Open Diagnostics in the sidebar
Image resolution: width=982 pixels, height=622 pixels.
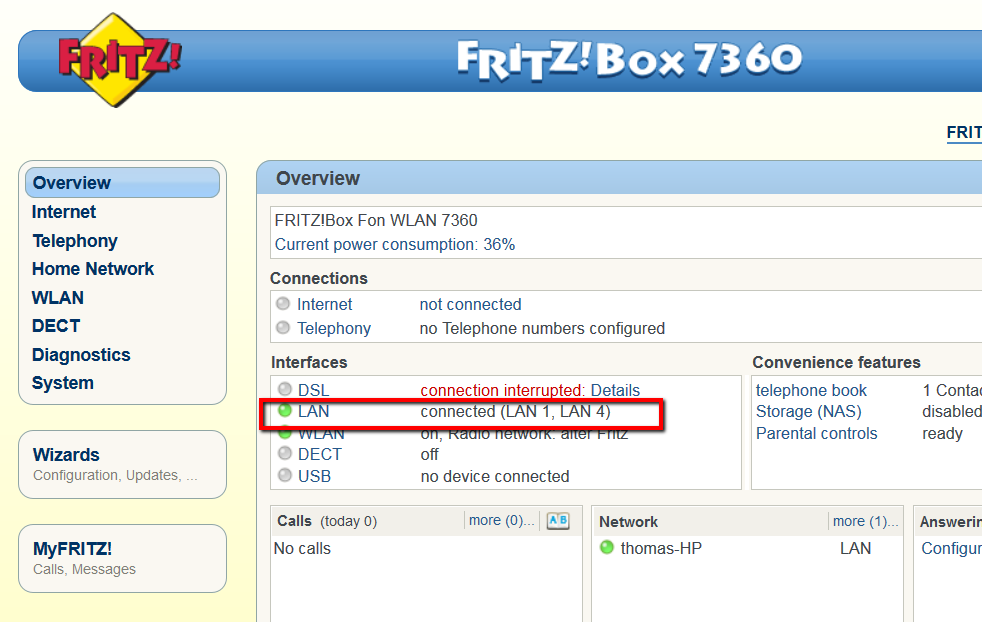(x=81, y=355)
